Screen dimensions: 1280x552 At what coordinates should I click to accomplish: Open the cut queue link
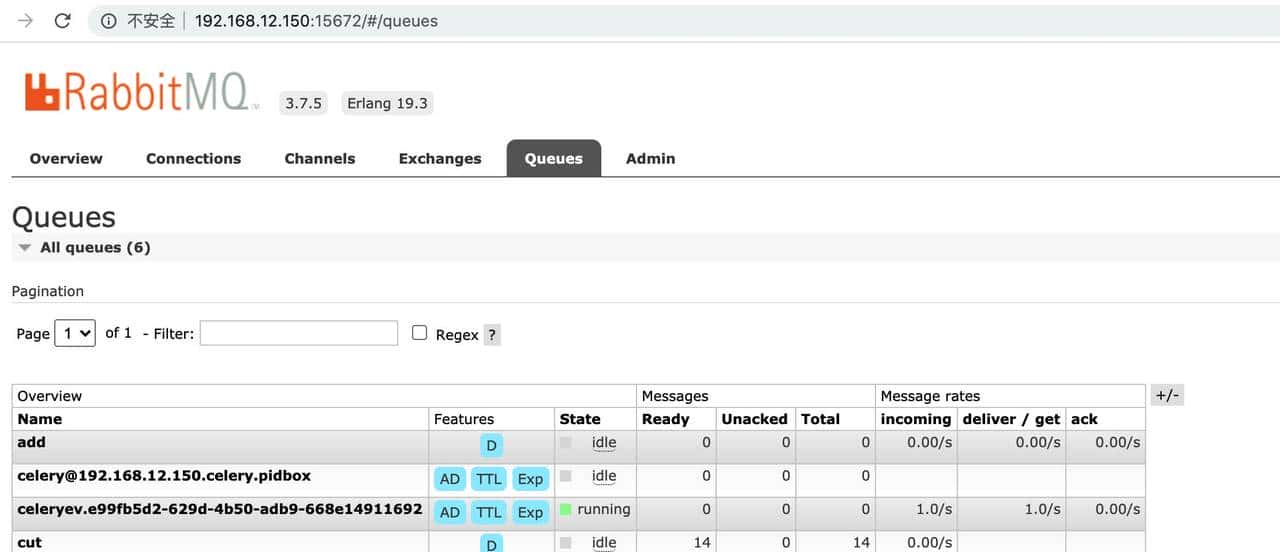[x=30, y=542]
